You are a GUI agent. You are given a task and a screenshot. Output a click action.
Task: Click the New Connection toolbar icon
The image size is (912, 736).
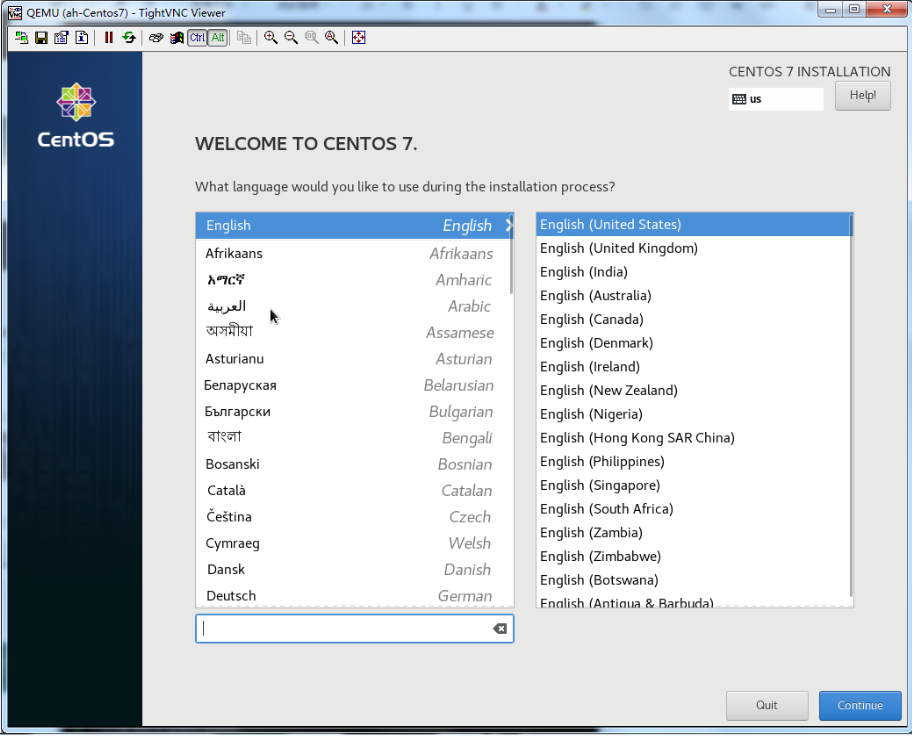pos(22,38)
